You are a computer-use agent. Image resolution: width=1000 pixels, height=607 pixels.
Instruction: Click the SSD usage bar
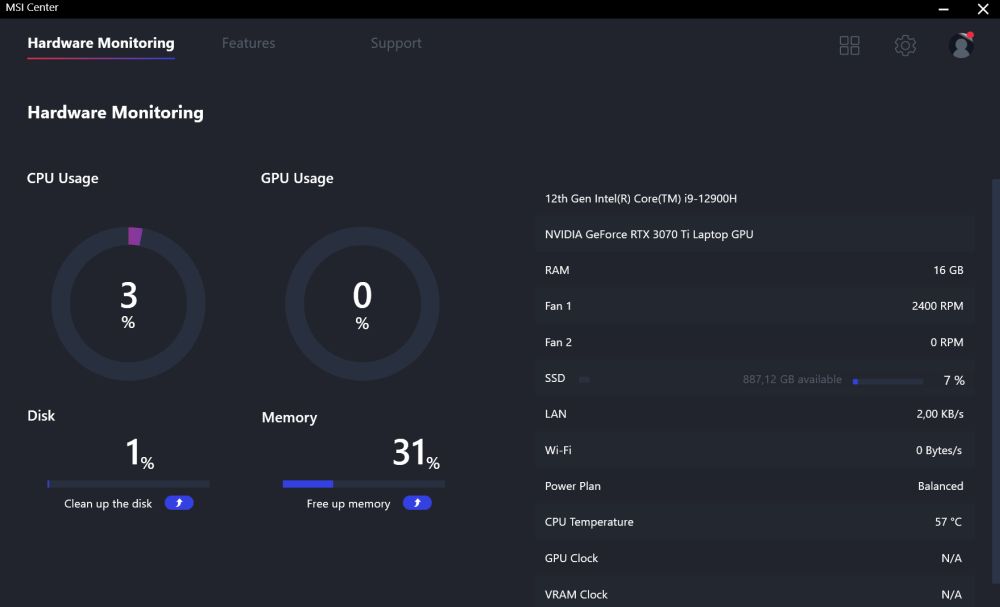[888, 381]
